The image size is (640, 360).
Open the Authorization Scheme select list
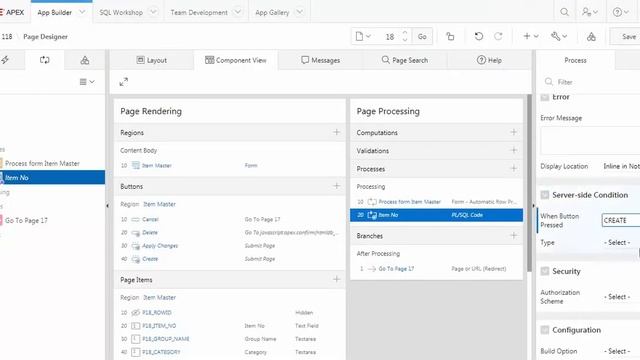coord(621,297)
